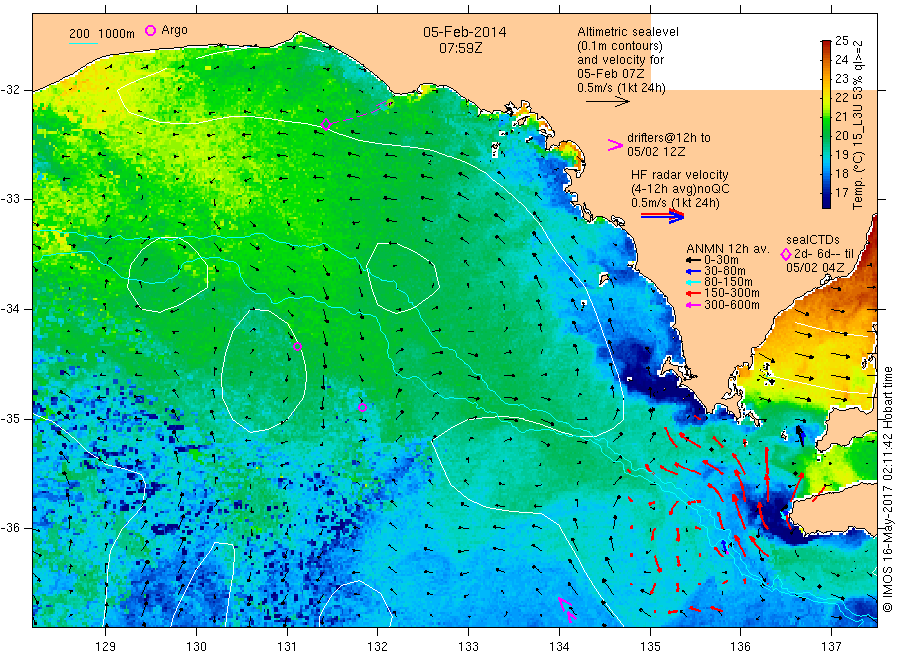Click the 07:59Z time label
The width and height of the screenshot is (900, 660).
point(460,48)
